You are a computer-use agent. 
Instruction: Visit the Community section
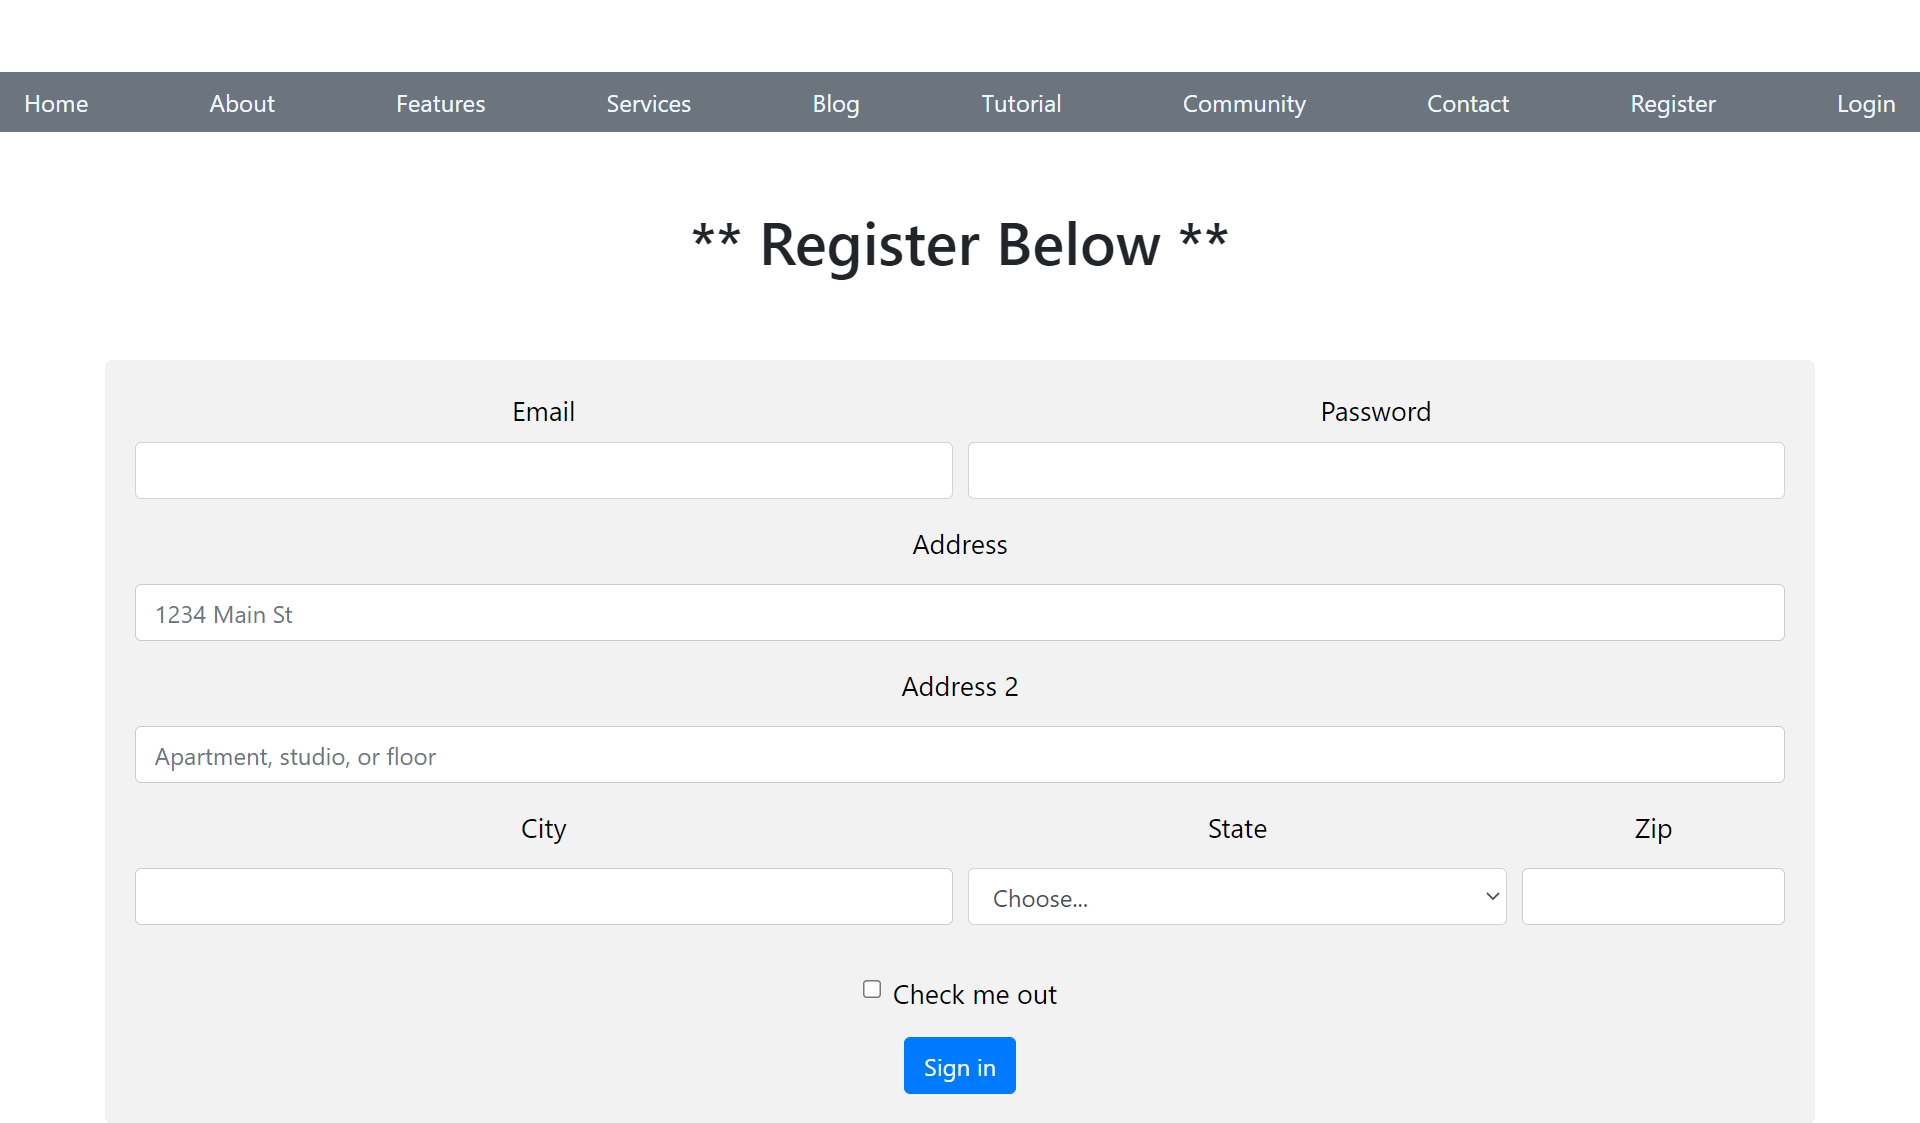point(1244,103)
